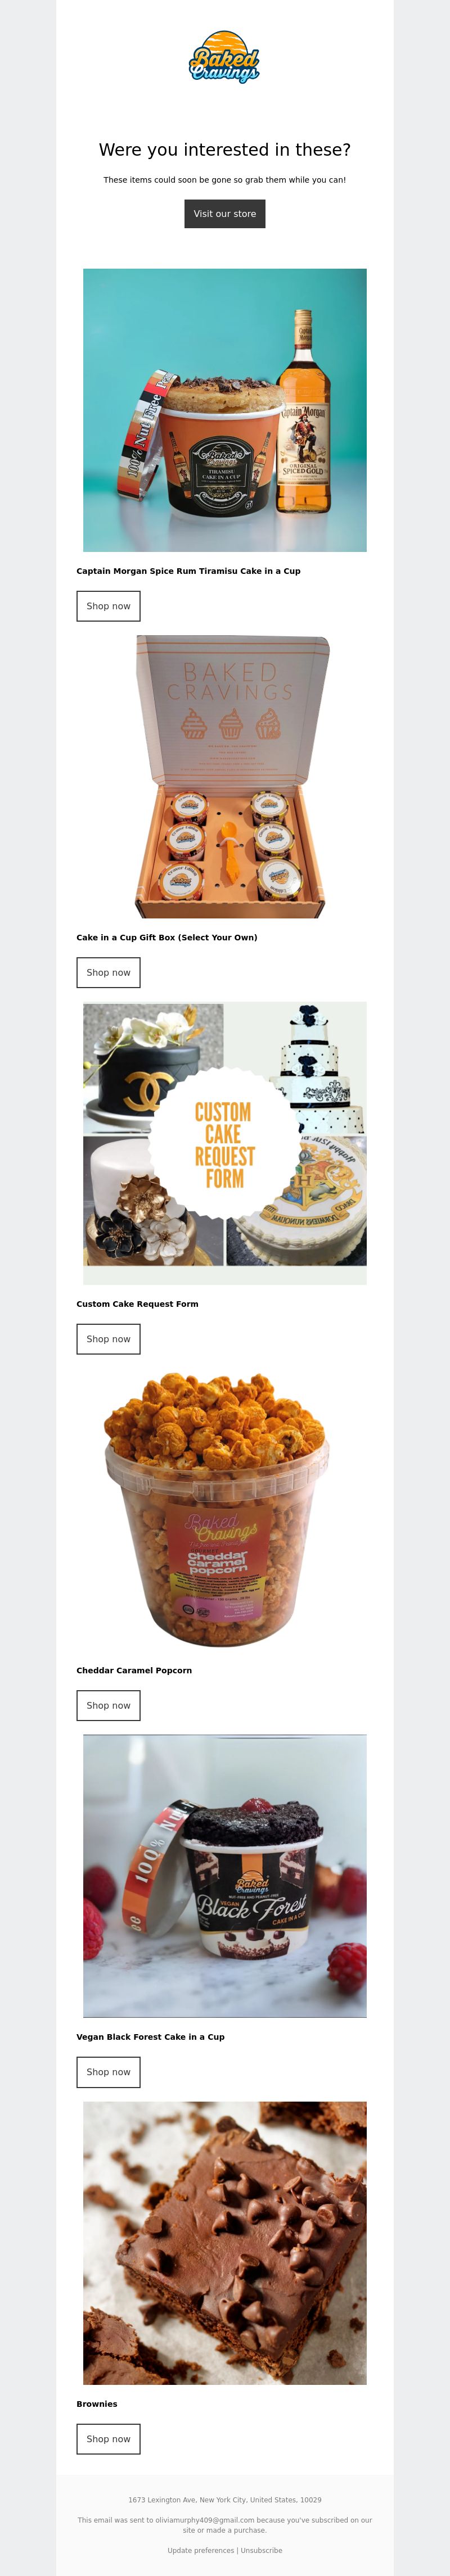Click the Brownies product photo
This screenshot has width=450, height=2576.
point(225,2243)
